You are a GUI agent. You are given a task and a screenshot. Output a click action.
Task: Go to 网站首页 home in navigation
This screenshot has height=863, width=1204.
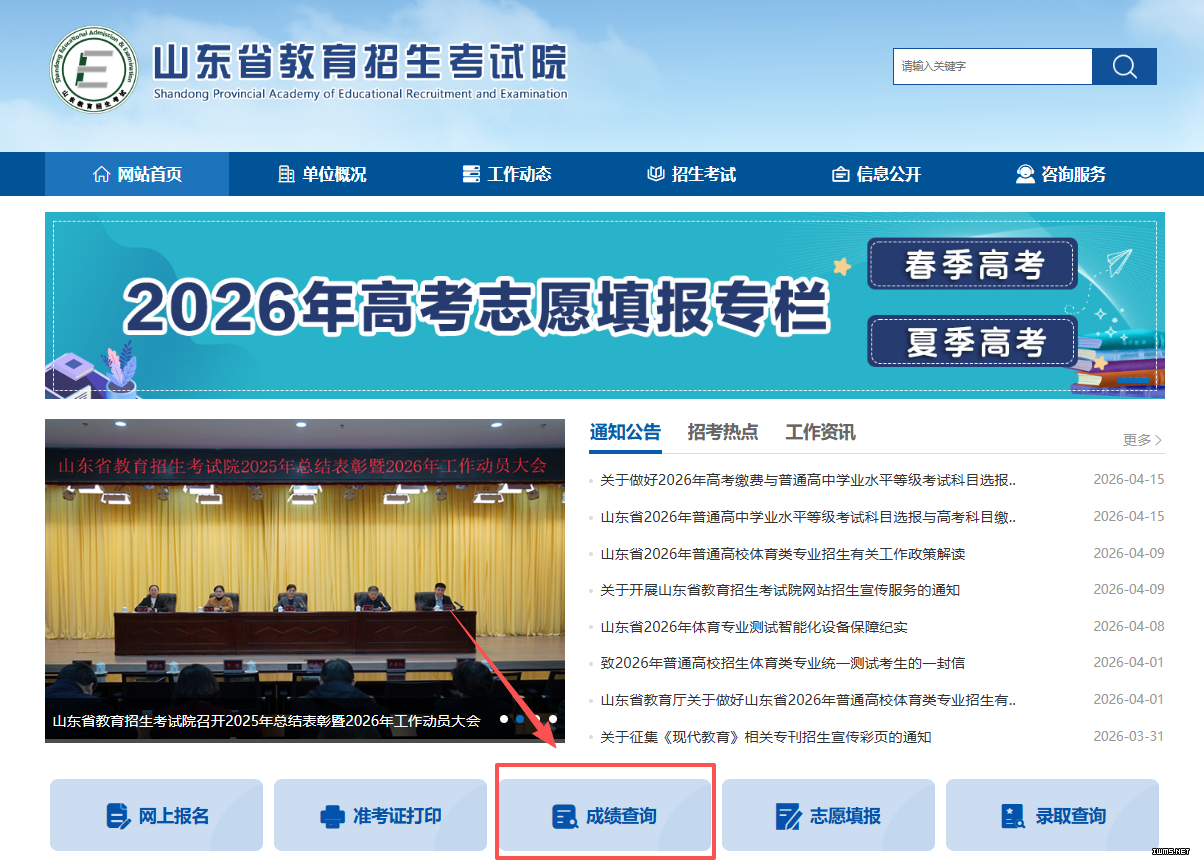coord(137,174)
